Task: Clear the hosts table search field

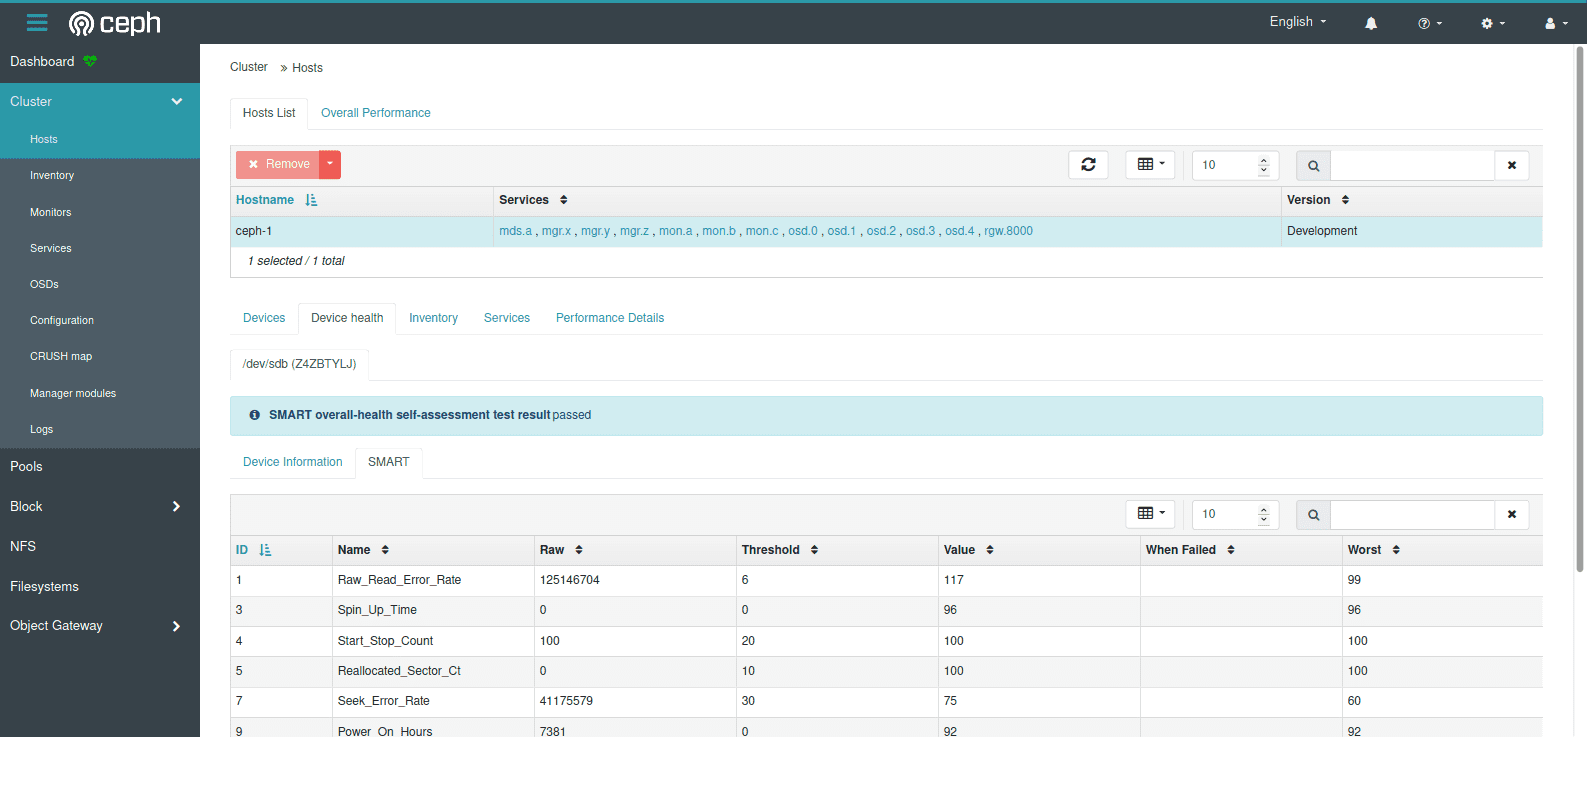Action: (1511, 165)
